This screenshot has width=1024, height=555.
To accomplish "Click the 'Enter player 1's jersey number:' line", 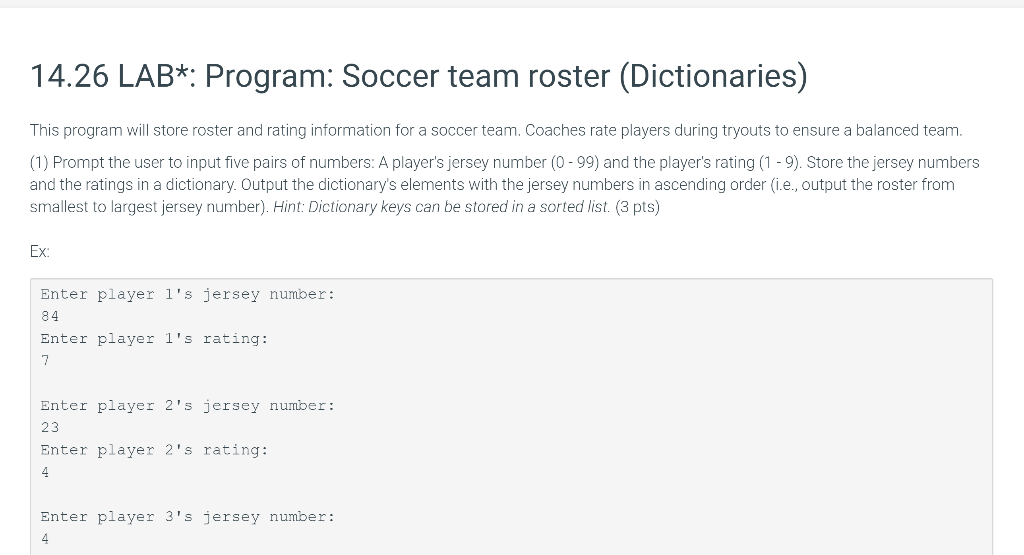I will click(x=187, y=294).
